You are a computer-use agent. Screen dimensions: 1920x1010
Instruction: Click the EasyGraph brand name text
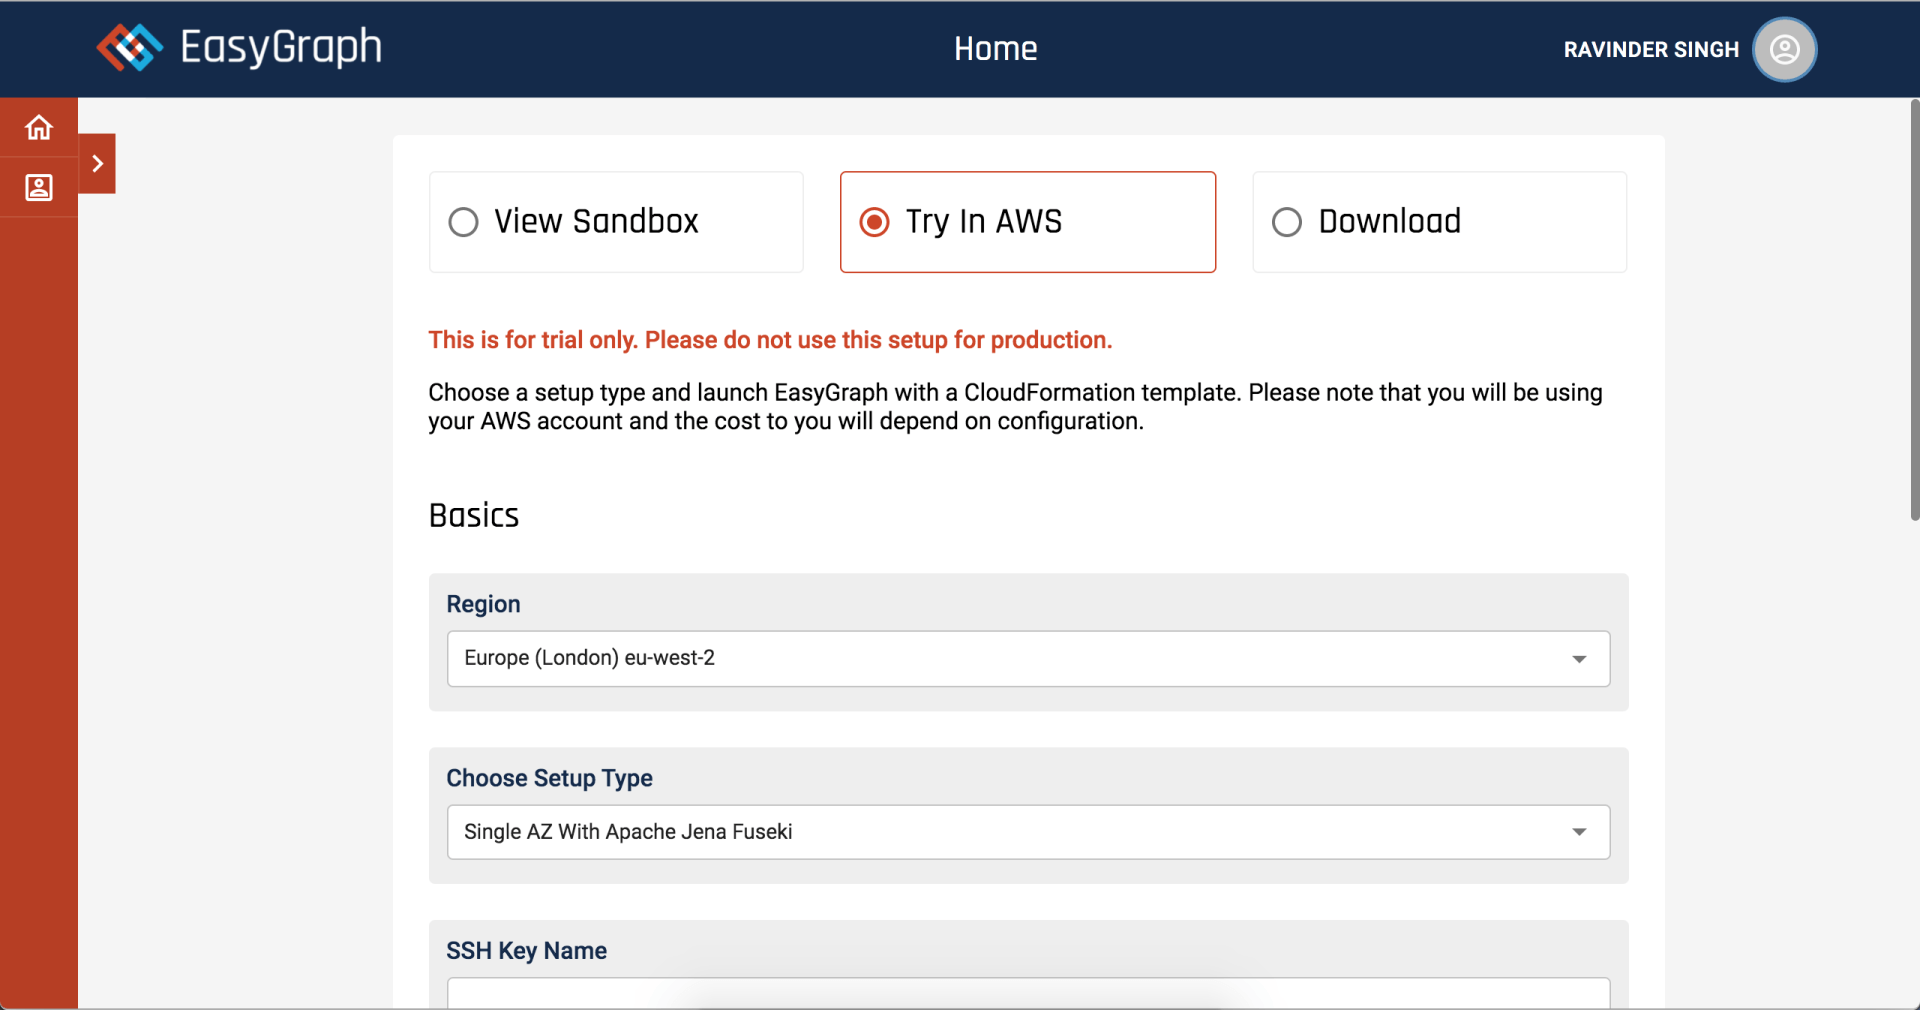click(x=281, y=47)
